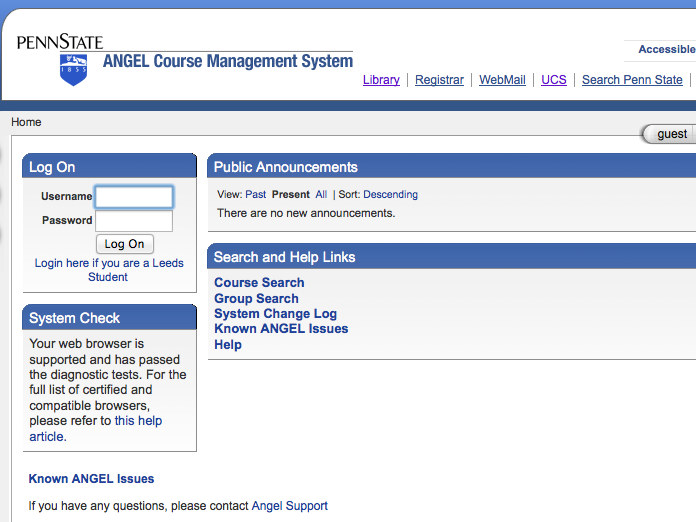
Task: Open the Help link
Action: pos(228,344)
